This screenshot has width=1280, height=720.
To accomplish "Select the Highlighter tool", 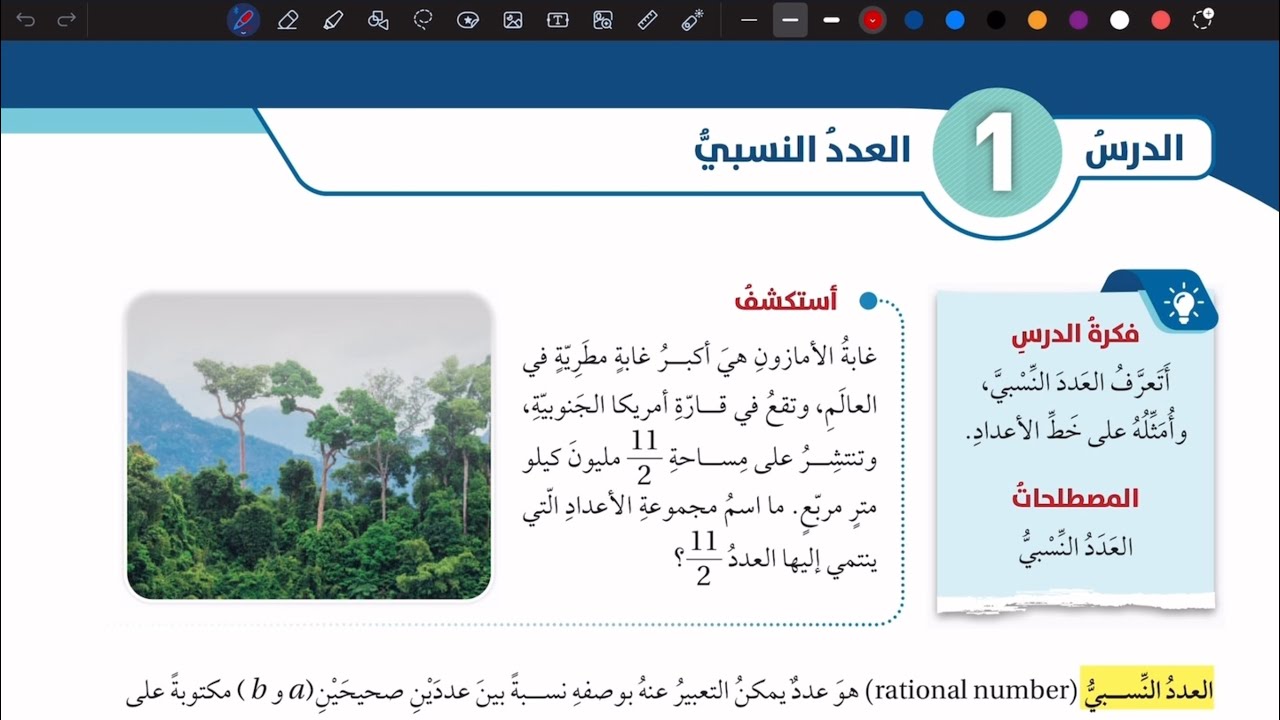I will [334, 20].
